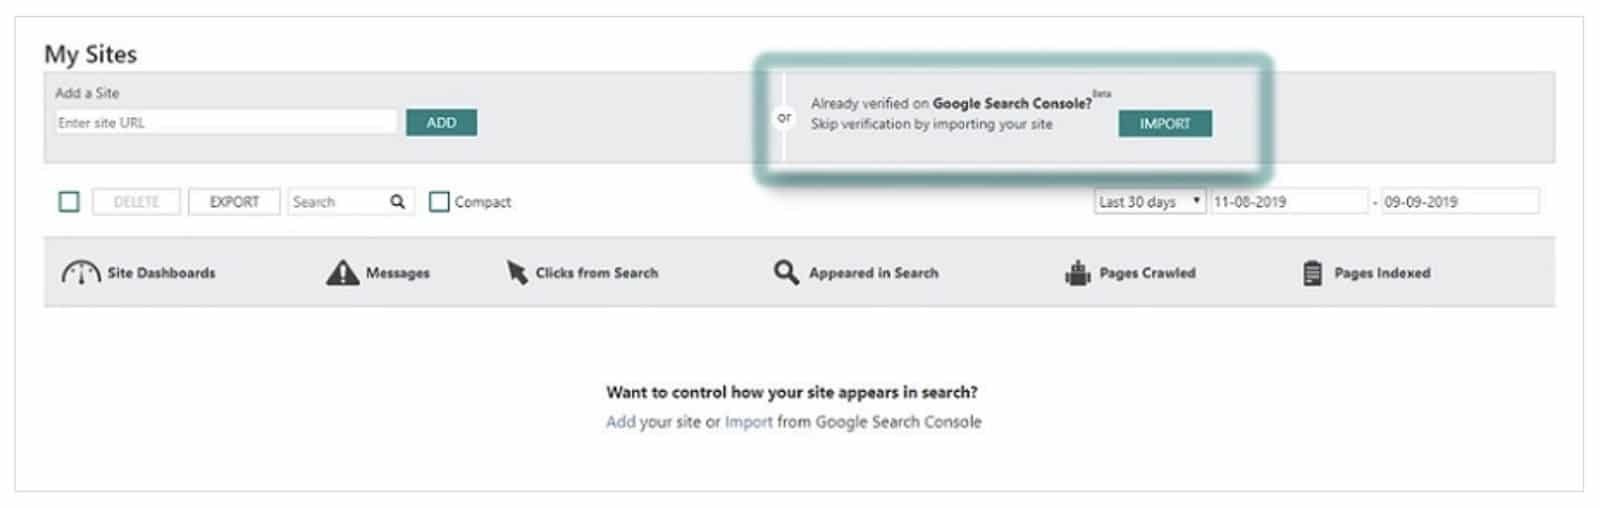Enable the Compact view checkbox
Image resolution: width=1600 pixels, height=508 pixels.
439,201
